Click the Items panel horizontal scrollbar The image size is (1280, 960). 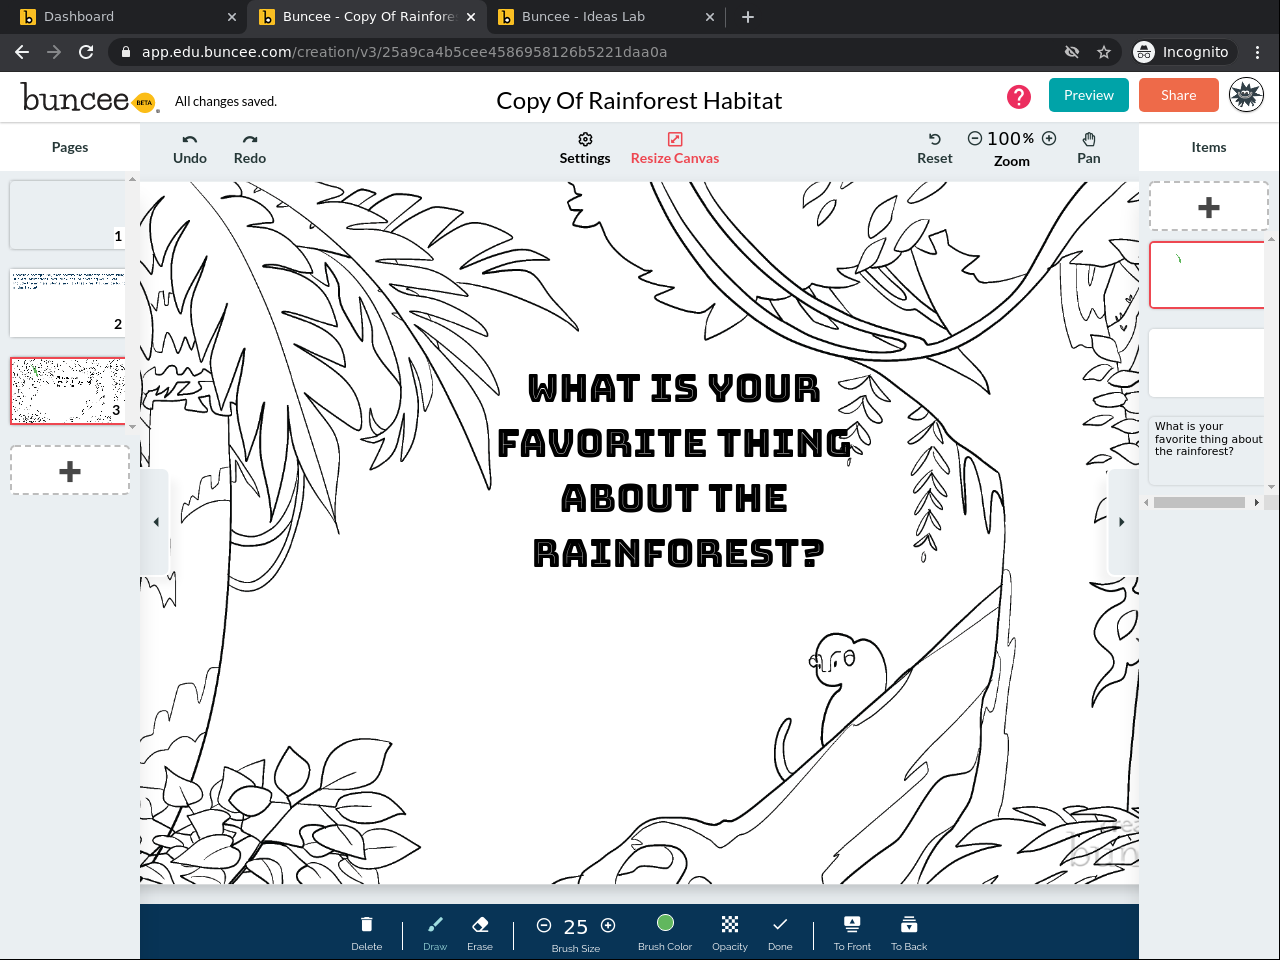(1199, 502)
